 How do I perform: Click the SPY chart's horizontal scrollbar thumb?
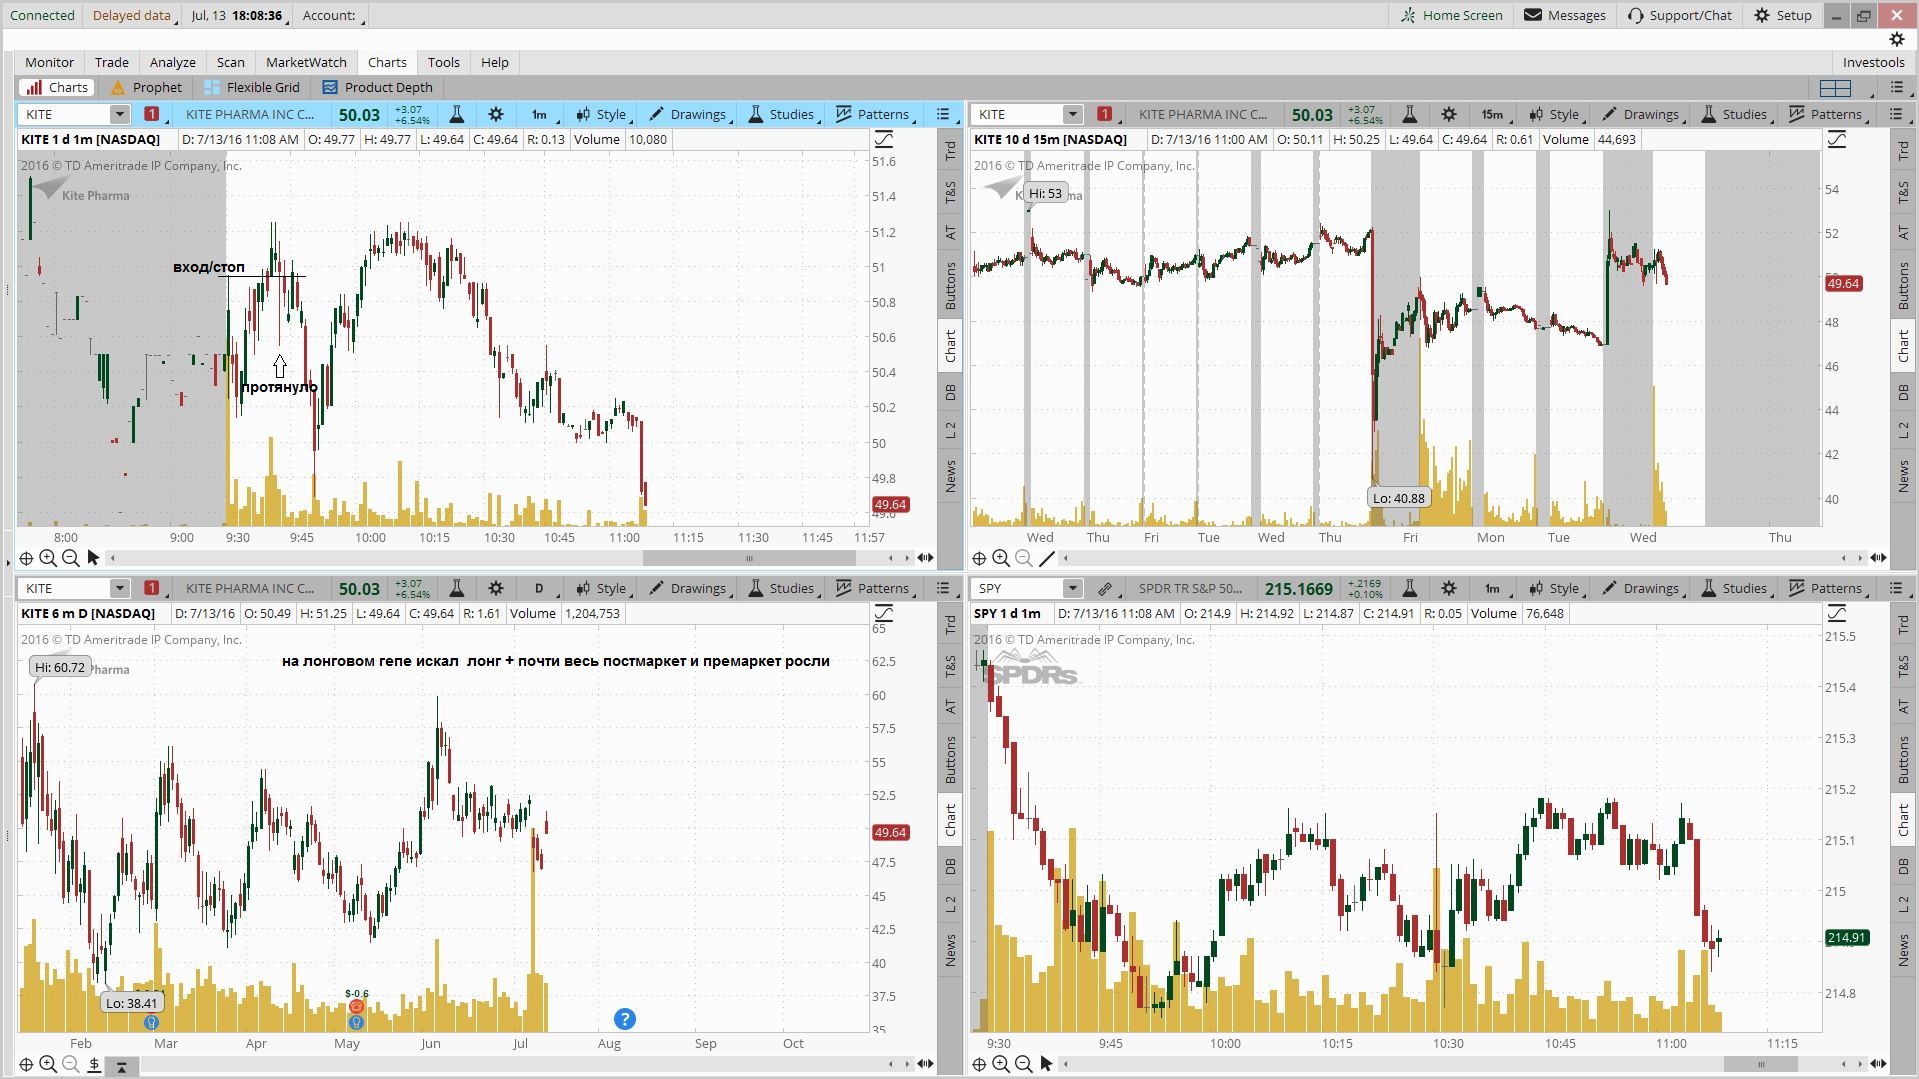coord(1762,1064)
